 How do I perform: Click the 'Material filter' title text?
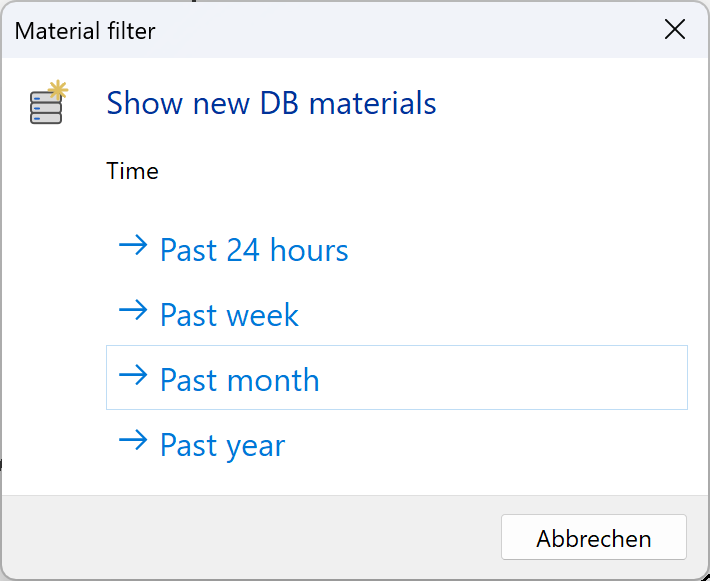click(x=85, y=31)
